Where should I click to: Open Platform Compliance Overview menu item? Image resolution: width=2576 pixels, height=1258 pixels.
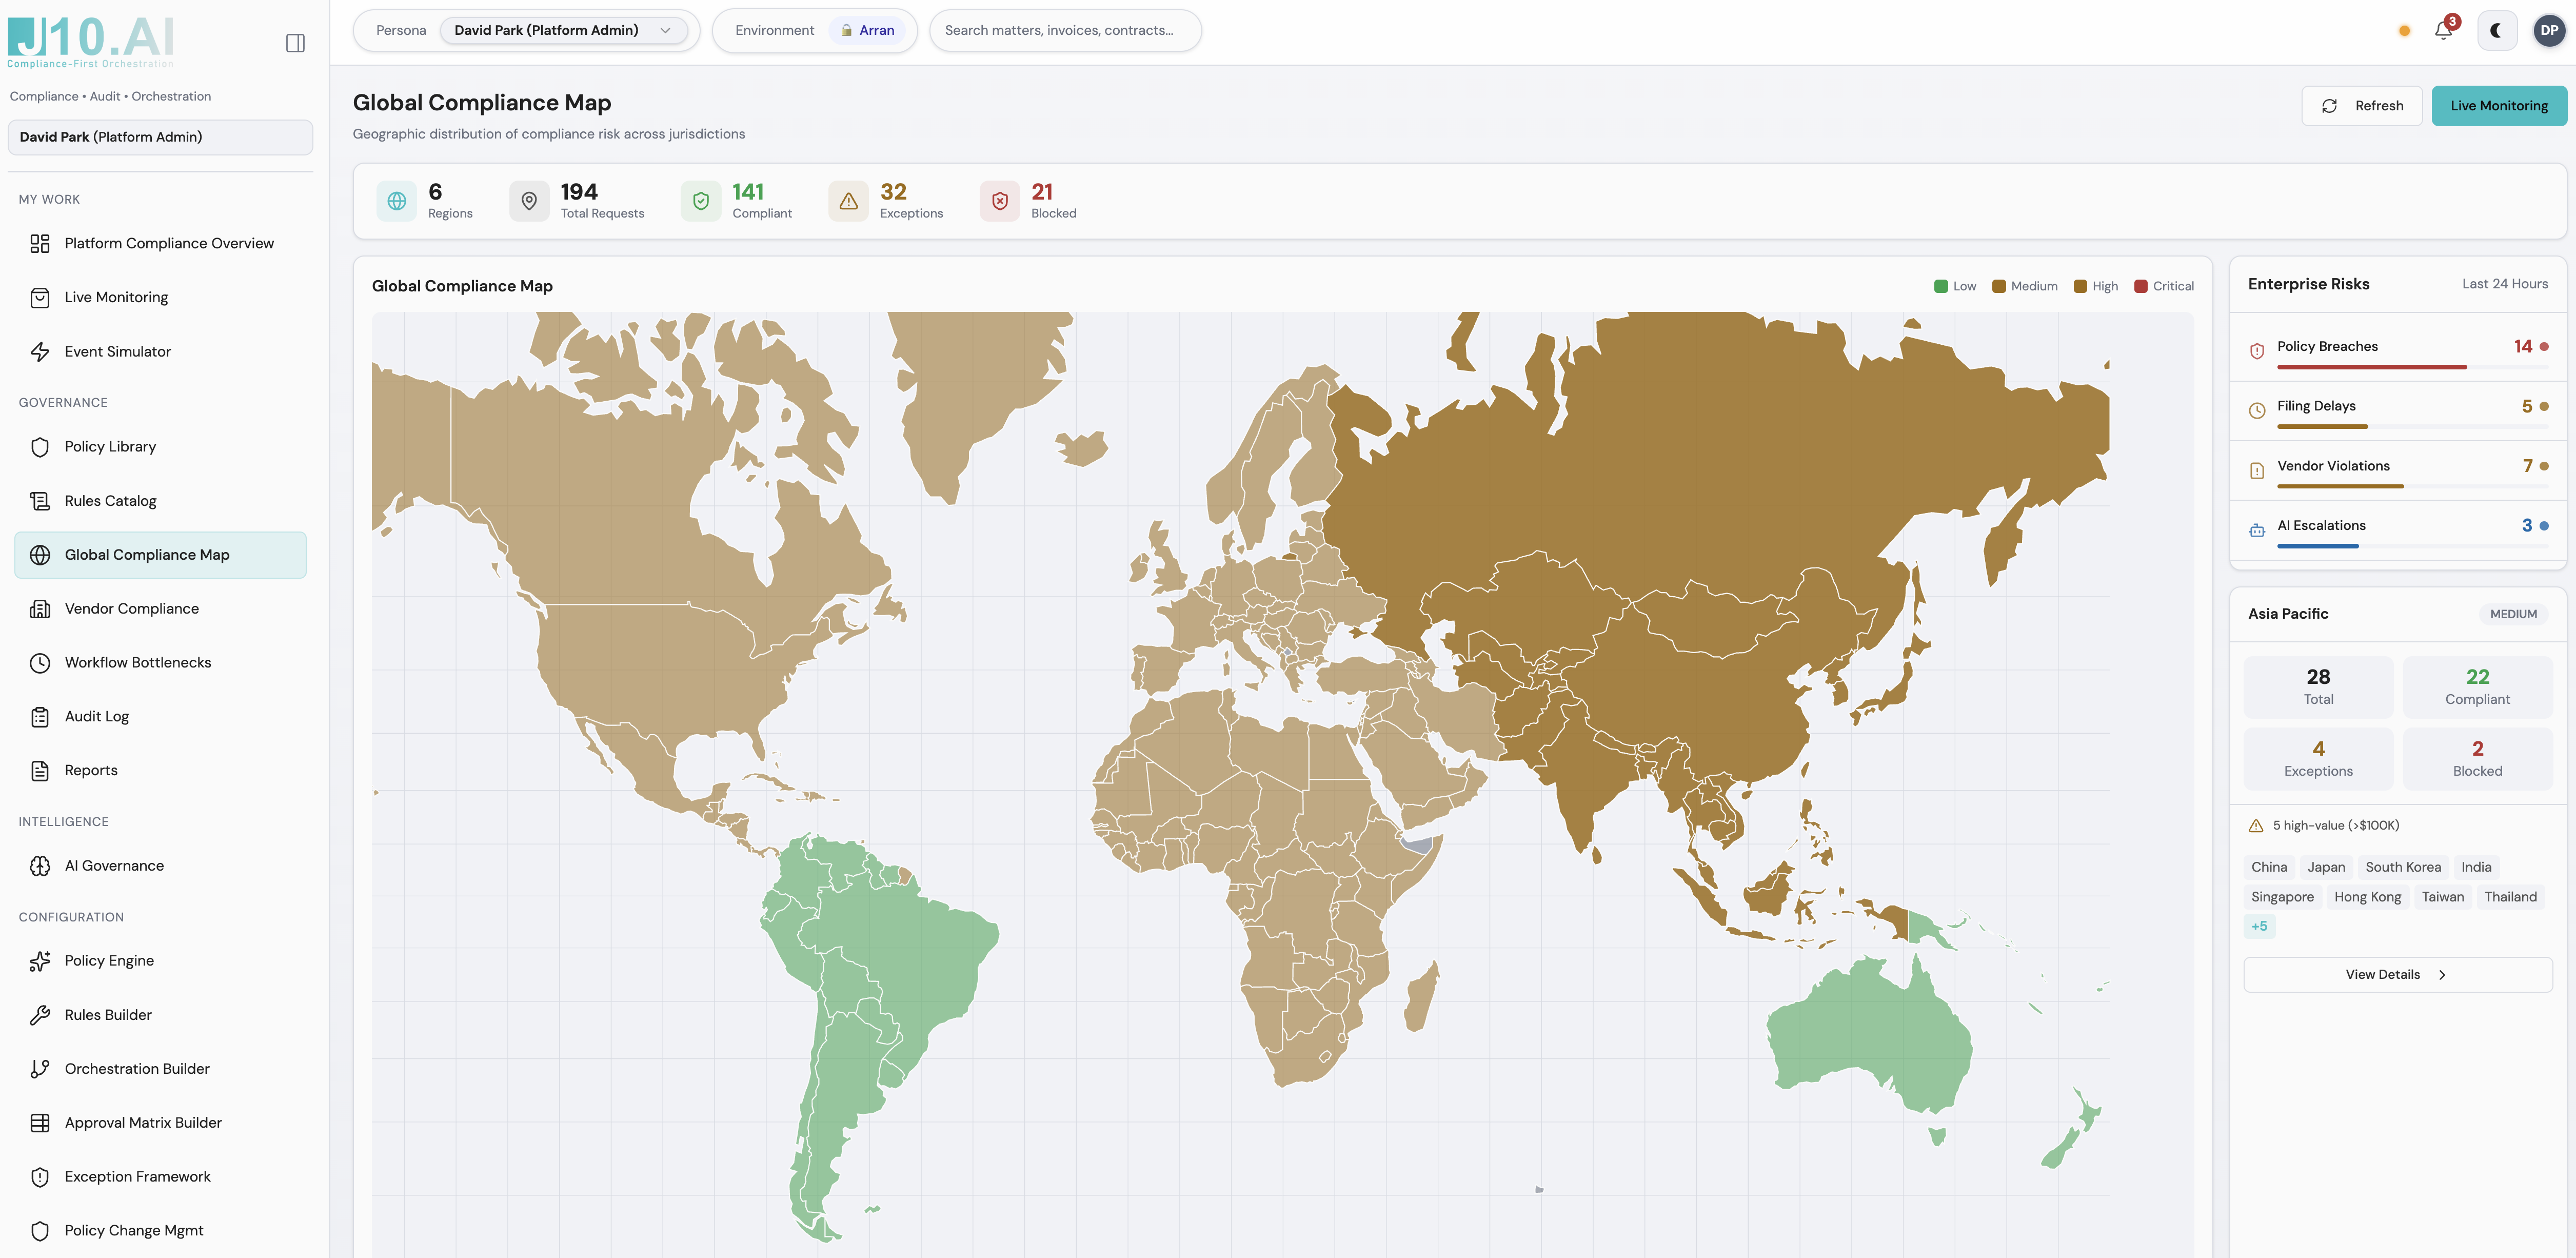tap(160, 243)
